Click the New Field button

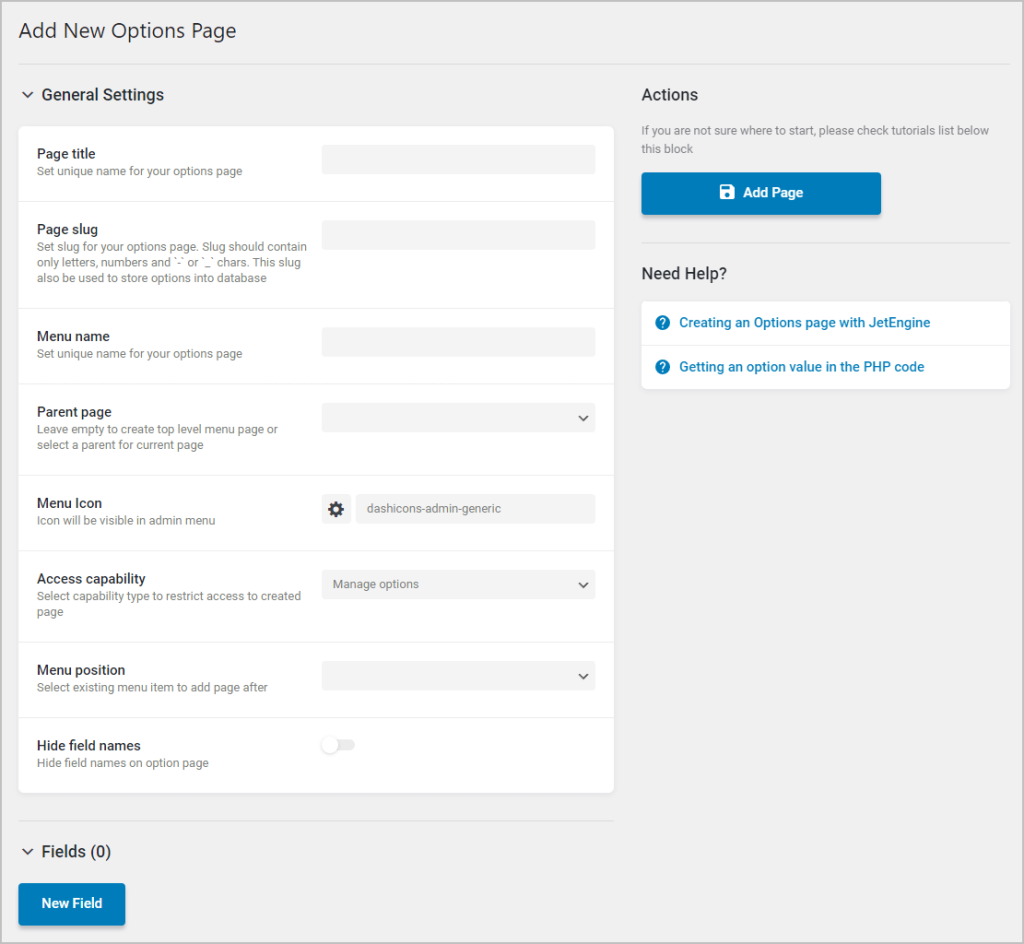(71, 903)
